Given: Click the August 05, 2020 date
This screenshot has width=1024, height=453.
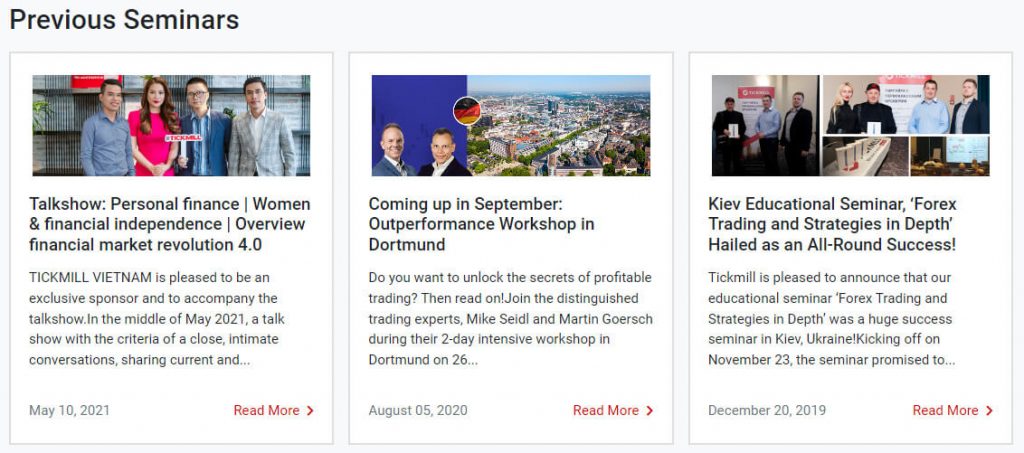Looking at the screenshot, I should pos(418,411).
